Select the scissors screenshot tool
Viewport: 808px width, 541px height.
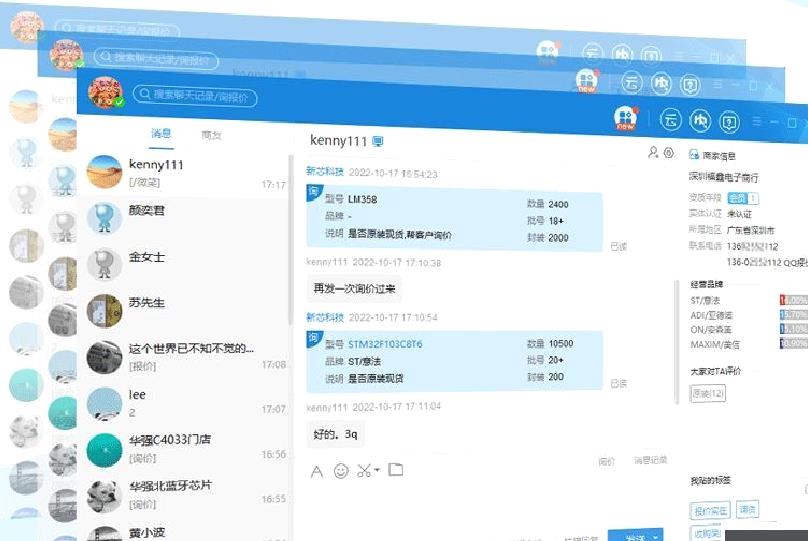(x=364, y=470)
